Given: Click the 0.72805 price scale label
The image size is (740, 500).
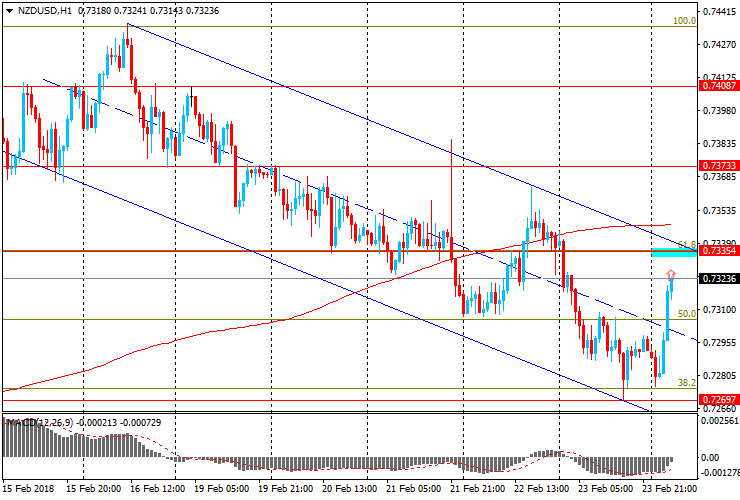Looking at the screenshot, I should pyautogui.click(x=720, y=376).
